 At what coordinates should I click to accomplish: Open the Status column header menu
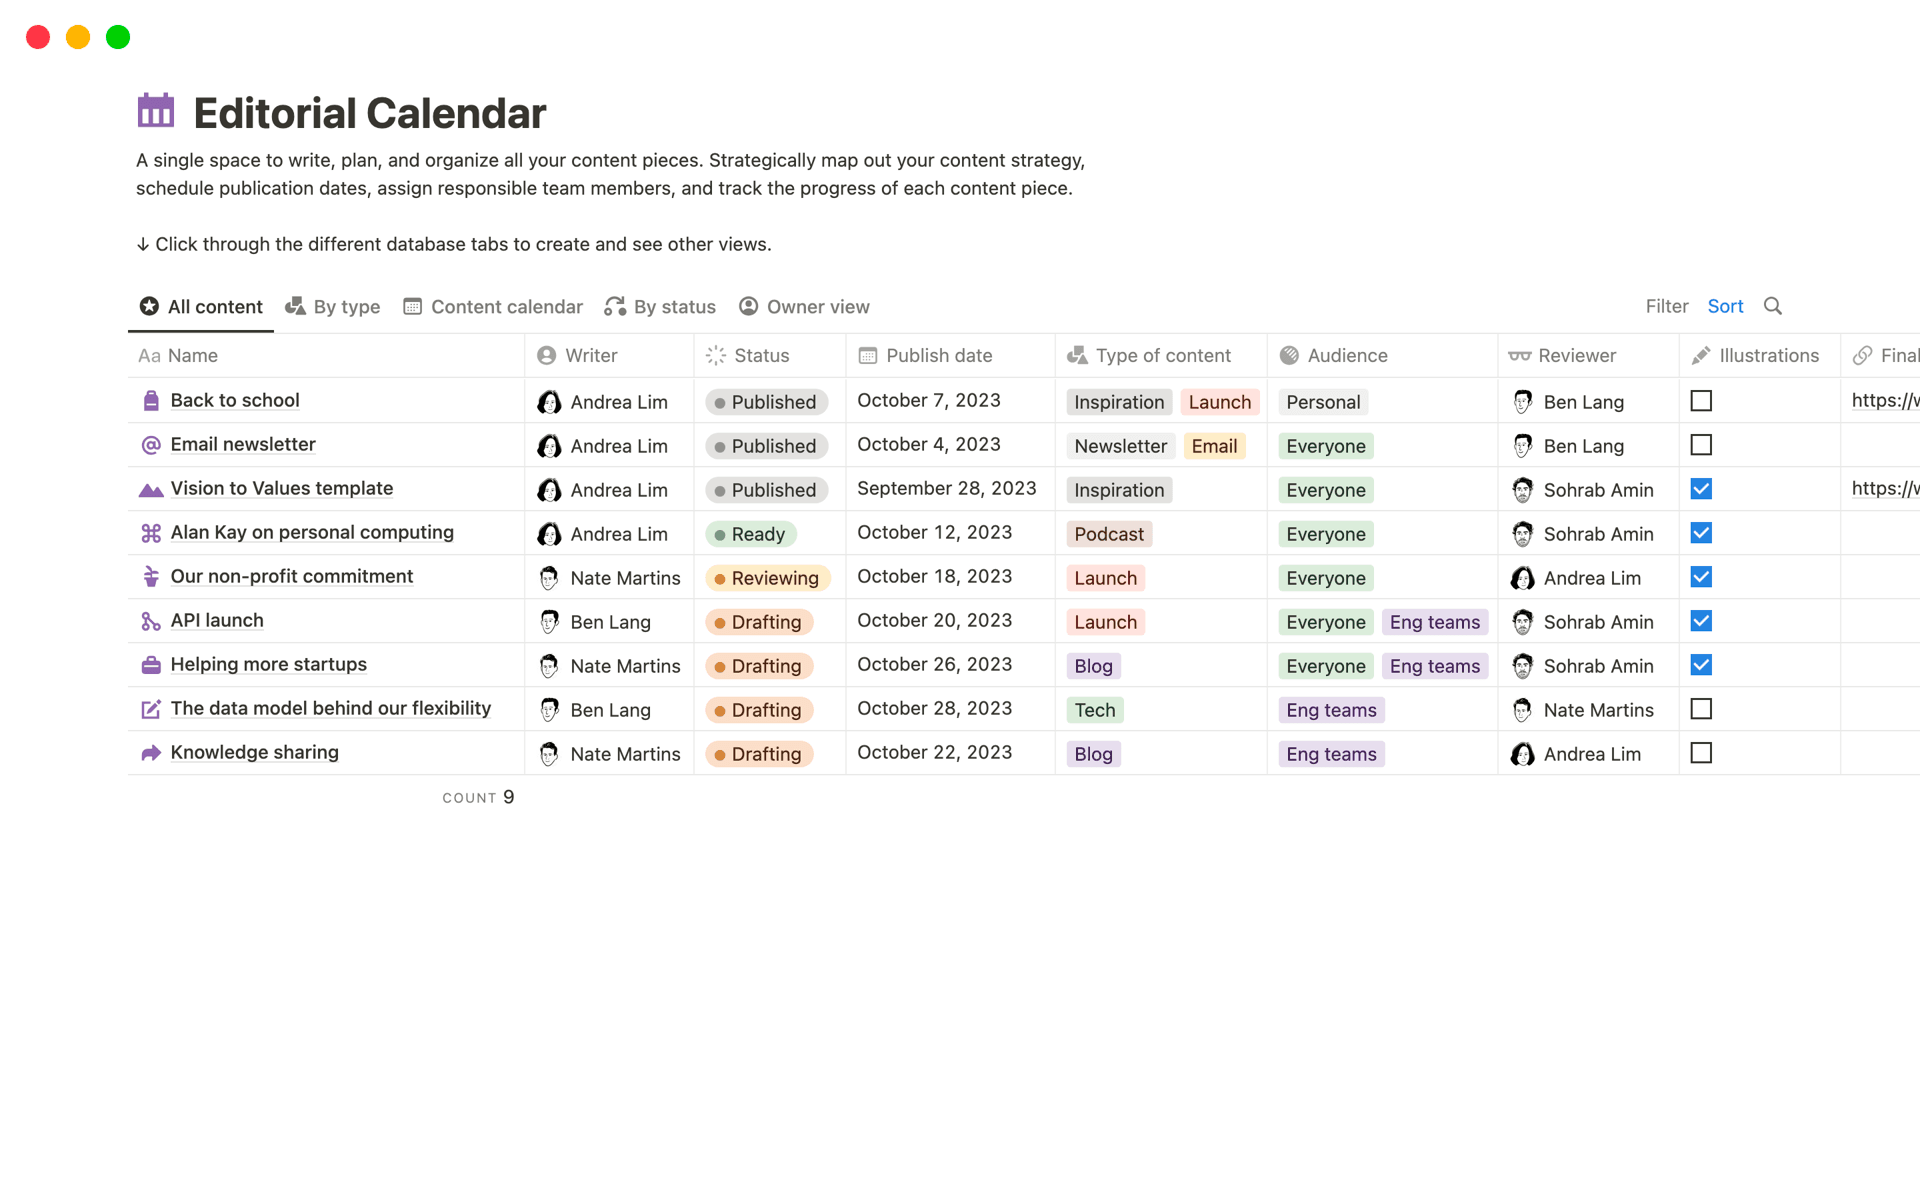[x=761, y=355]
